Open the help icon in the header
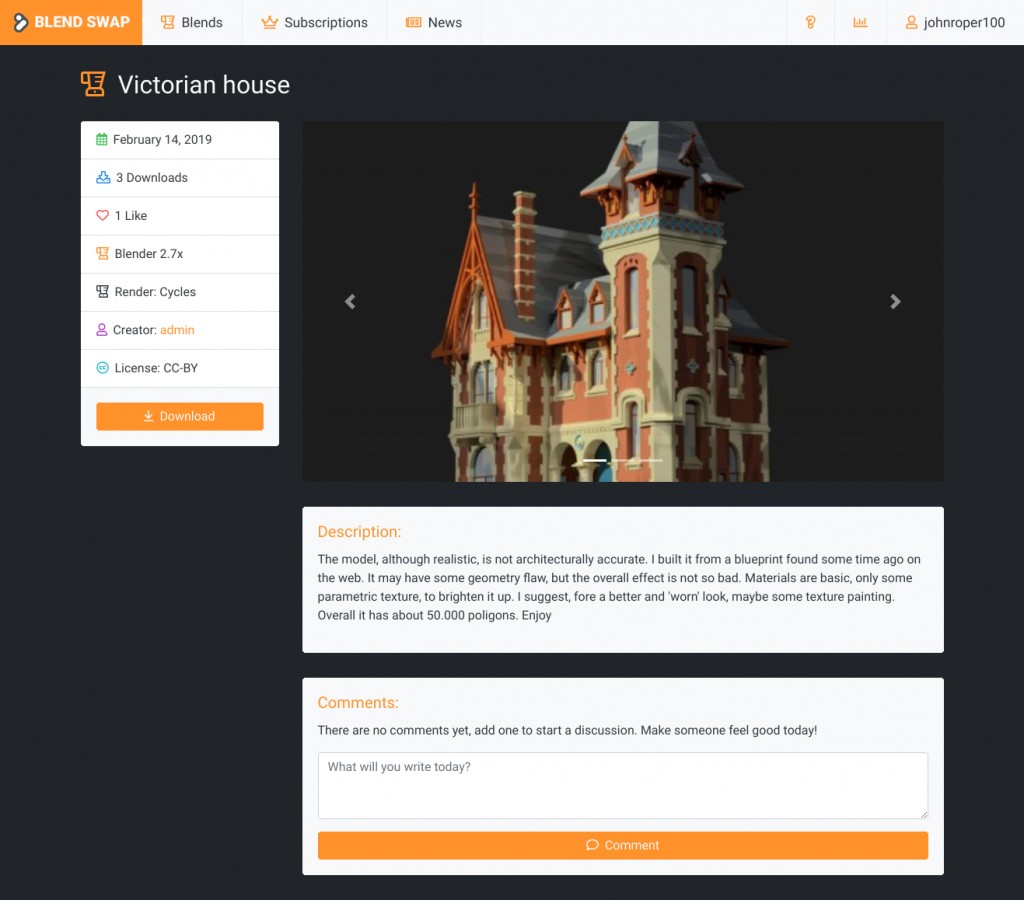 coord(810,22)
